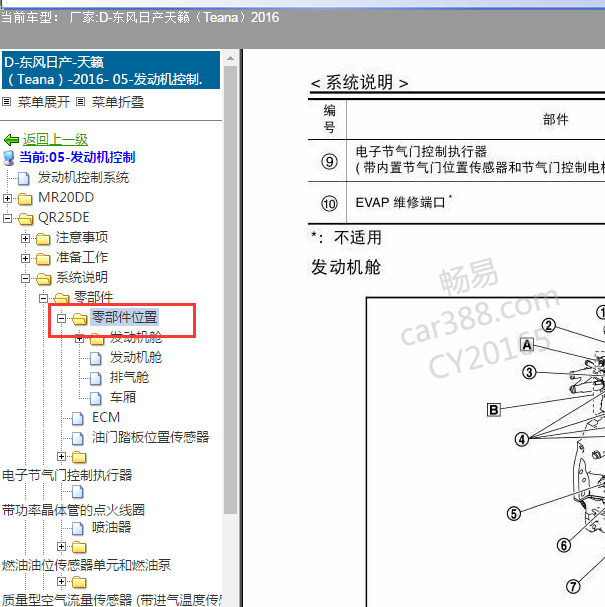Click callout B in the engine diagram

point(494,410)
